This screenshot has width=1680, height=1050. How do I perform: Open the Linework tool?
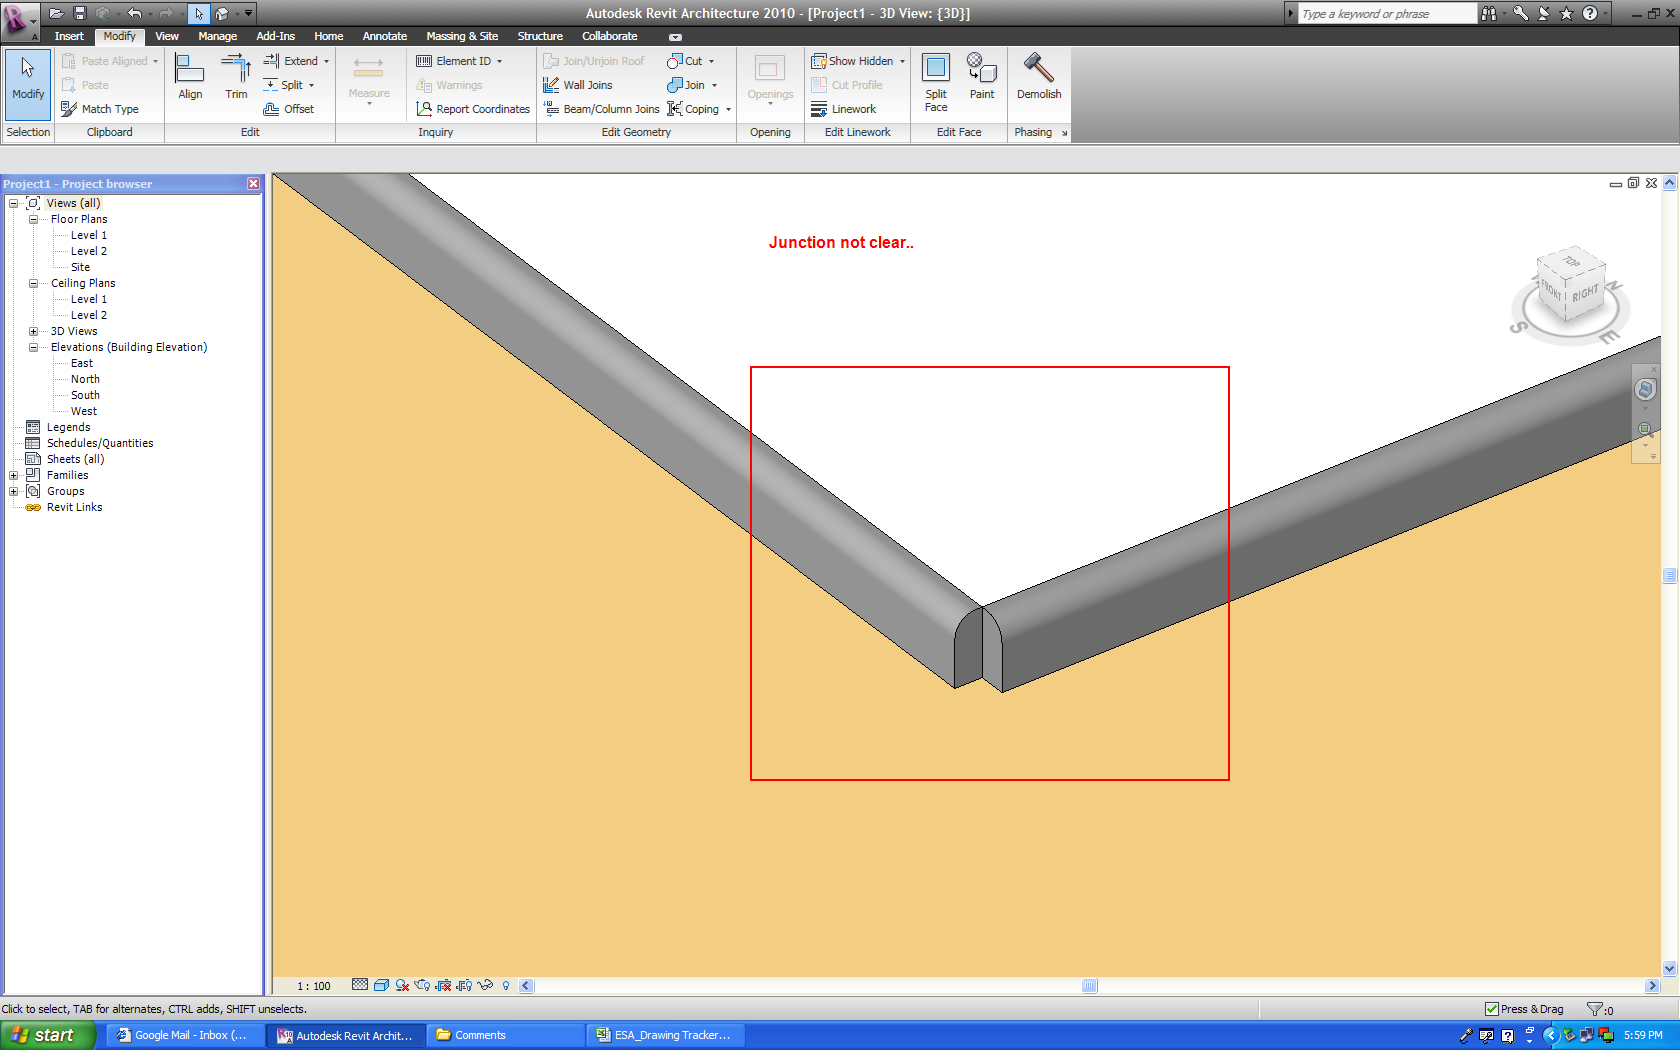844,109
